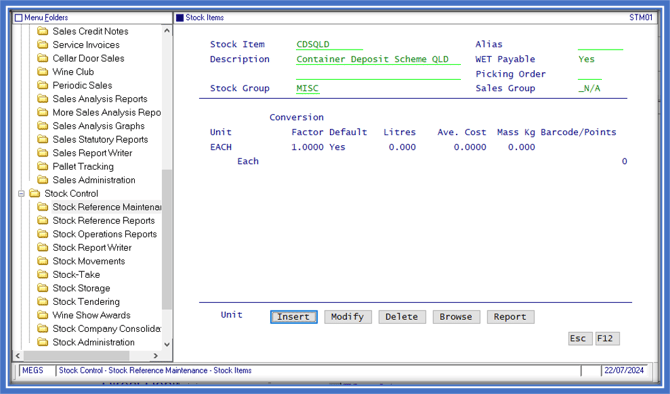Viewport: 670px width, 394px height.
Task: Click the tree scroll up arrow
Action: point(167,31)
